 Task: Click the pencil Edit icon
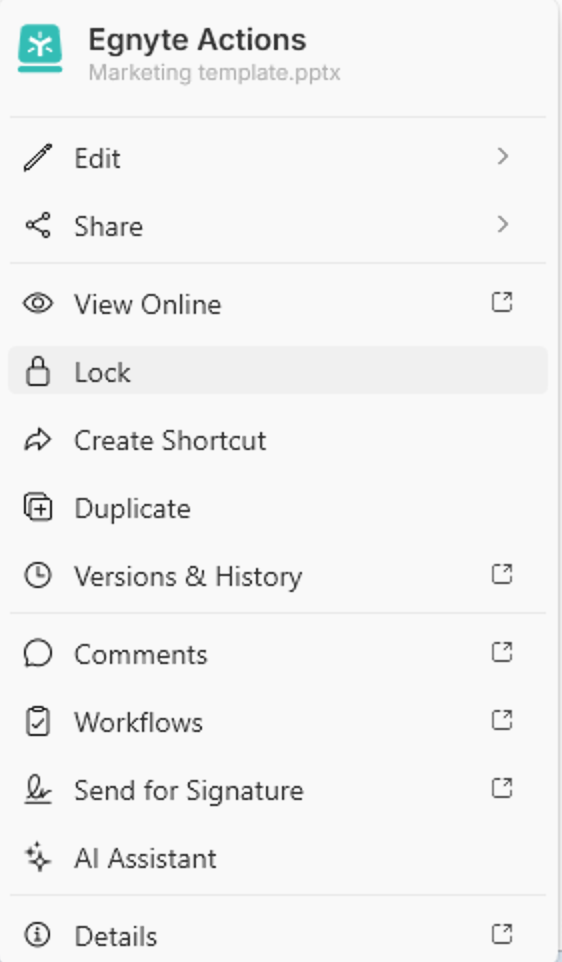coord(38,158)
